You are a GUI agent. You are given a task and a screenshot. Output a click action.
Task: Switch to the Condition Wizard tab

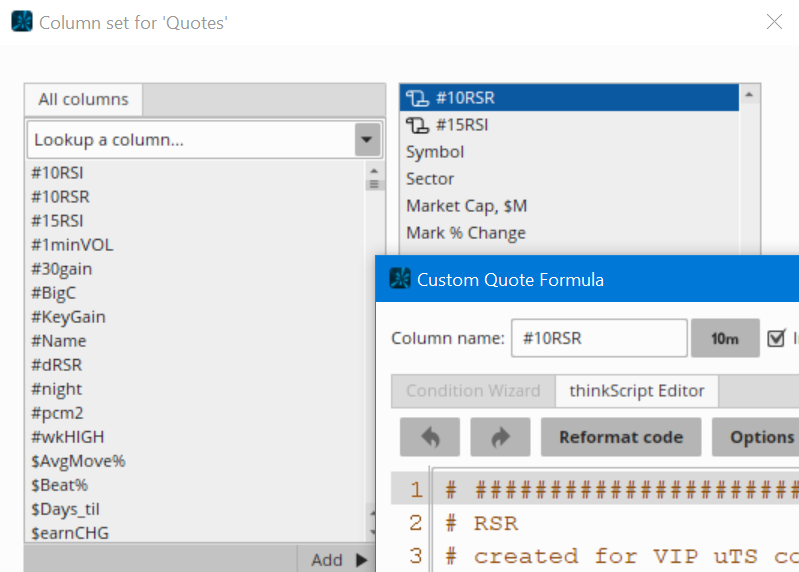pyautogui.click(x=473, y=391)
